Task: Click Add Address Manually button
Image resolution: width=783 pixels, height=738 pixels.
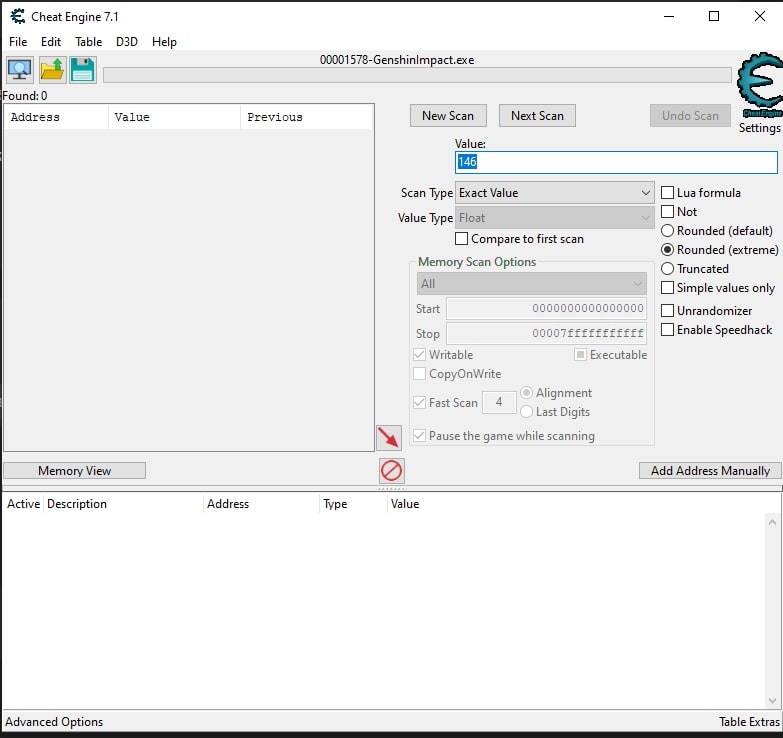Action: (710, 470)
